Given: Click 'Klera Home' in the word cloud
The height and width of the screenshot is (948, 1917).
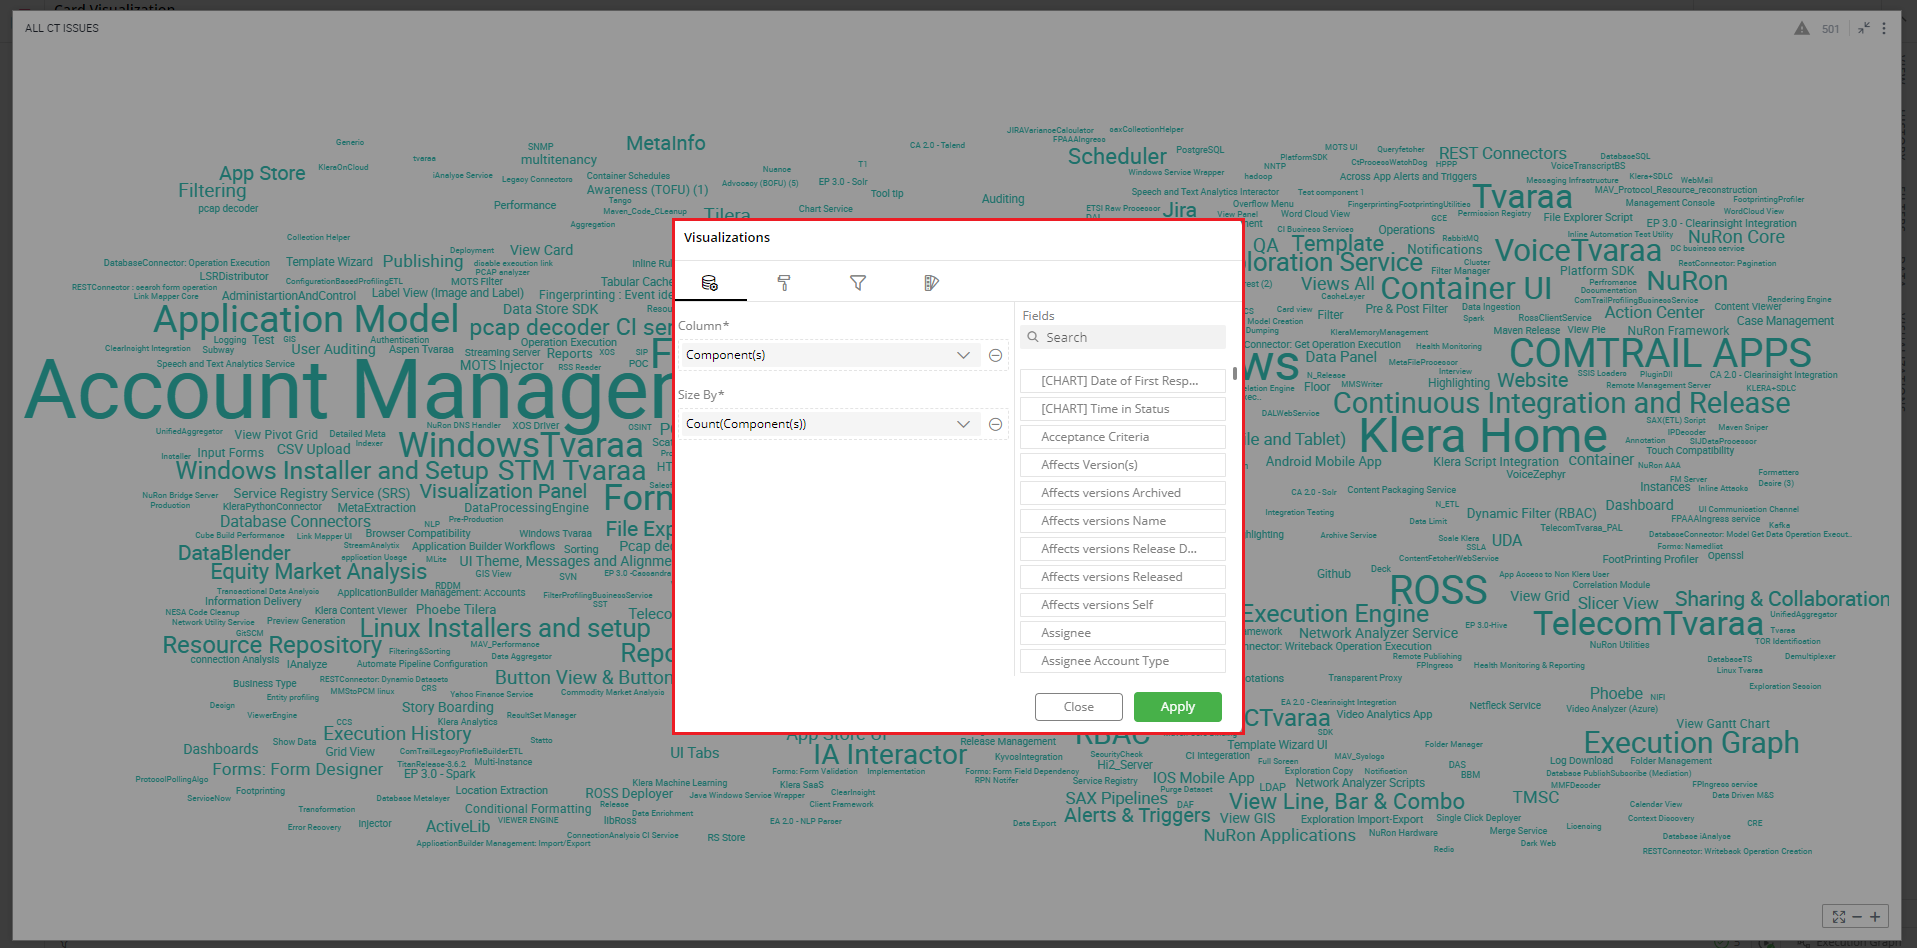Looking at the screenshot, I should 1483,436.
